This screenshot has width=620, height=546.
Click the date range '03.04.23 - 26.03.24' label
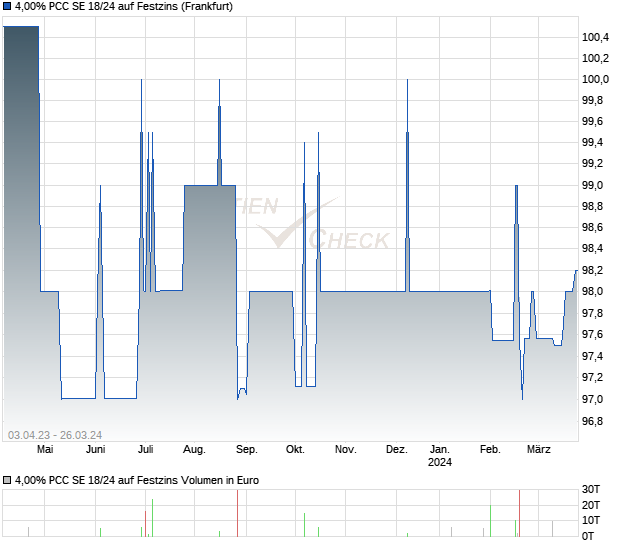coord(55,434)
